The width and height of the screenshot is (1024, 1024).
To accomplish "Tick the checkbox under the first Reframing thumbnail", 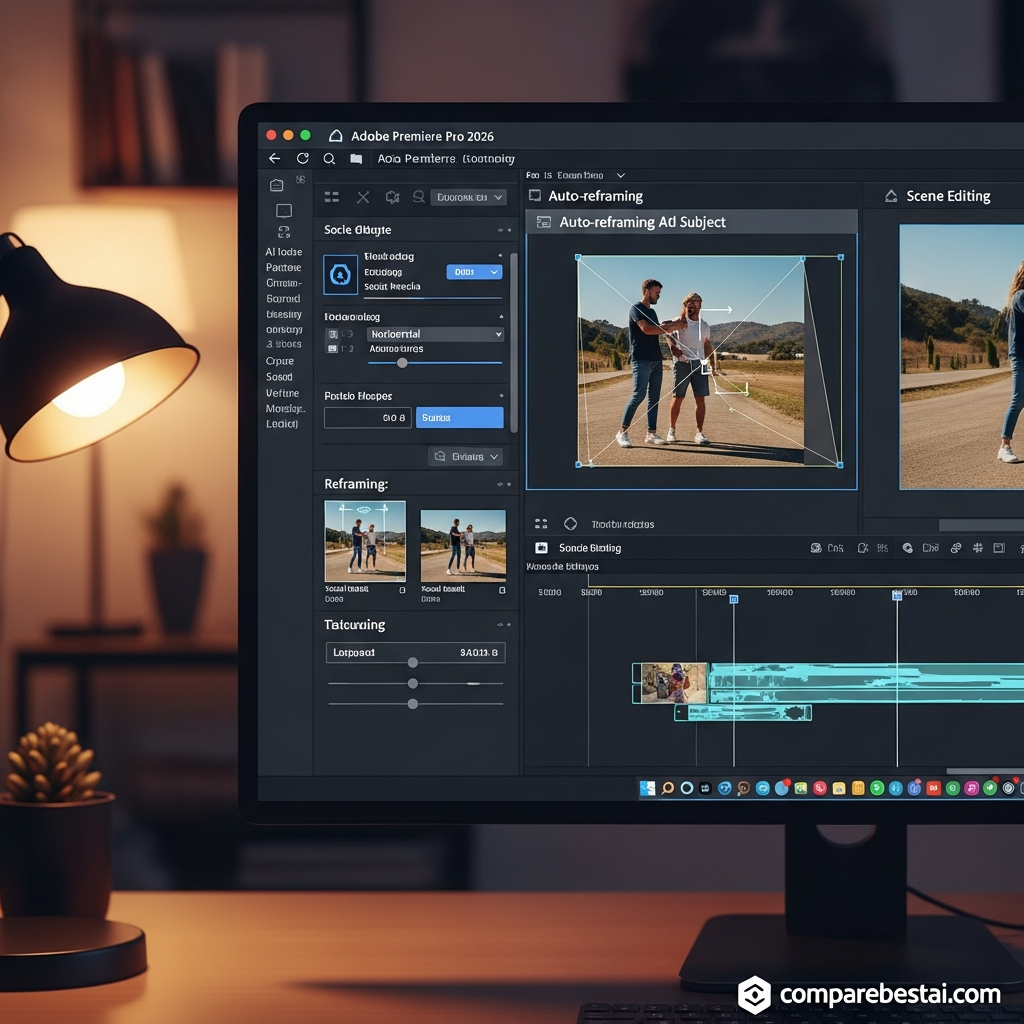I will pos(402,590).
